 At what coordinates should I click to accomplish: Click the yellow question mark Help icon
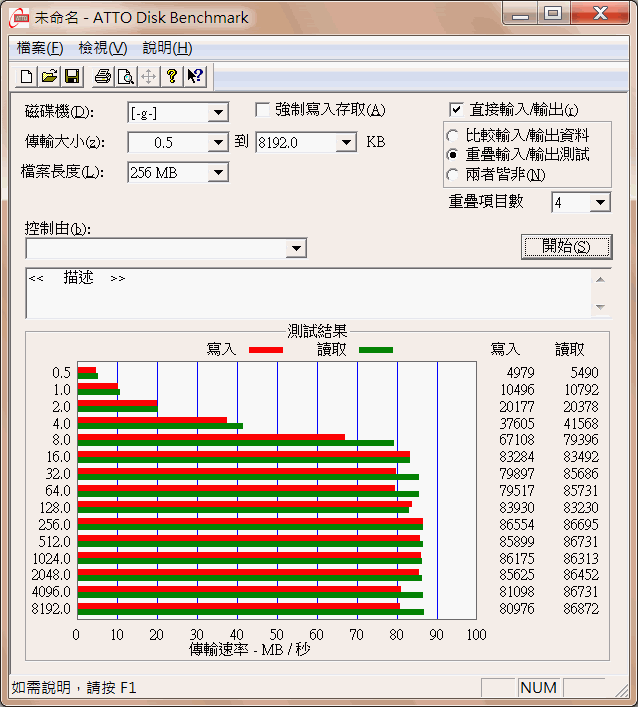(172, 76)
